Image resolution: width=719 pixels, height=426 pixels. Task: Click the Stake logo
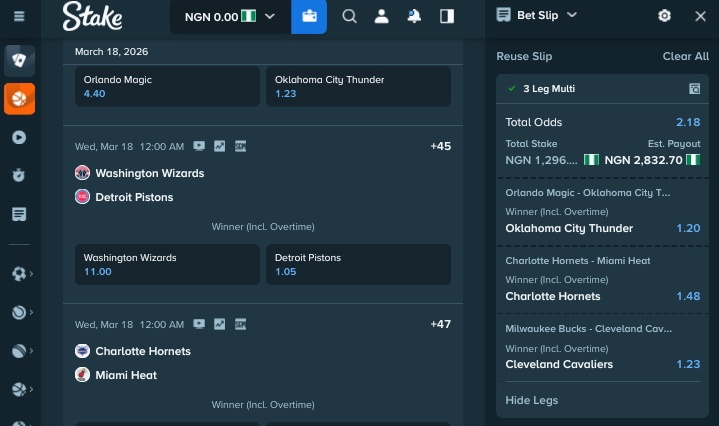(x=92, y=16)
